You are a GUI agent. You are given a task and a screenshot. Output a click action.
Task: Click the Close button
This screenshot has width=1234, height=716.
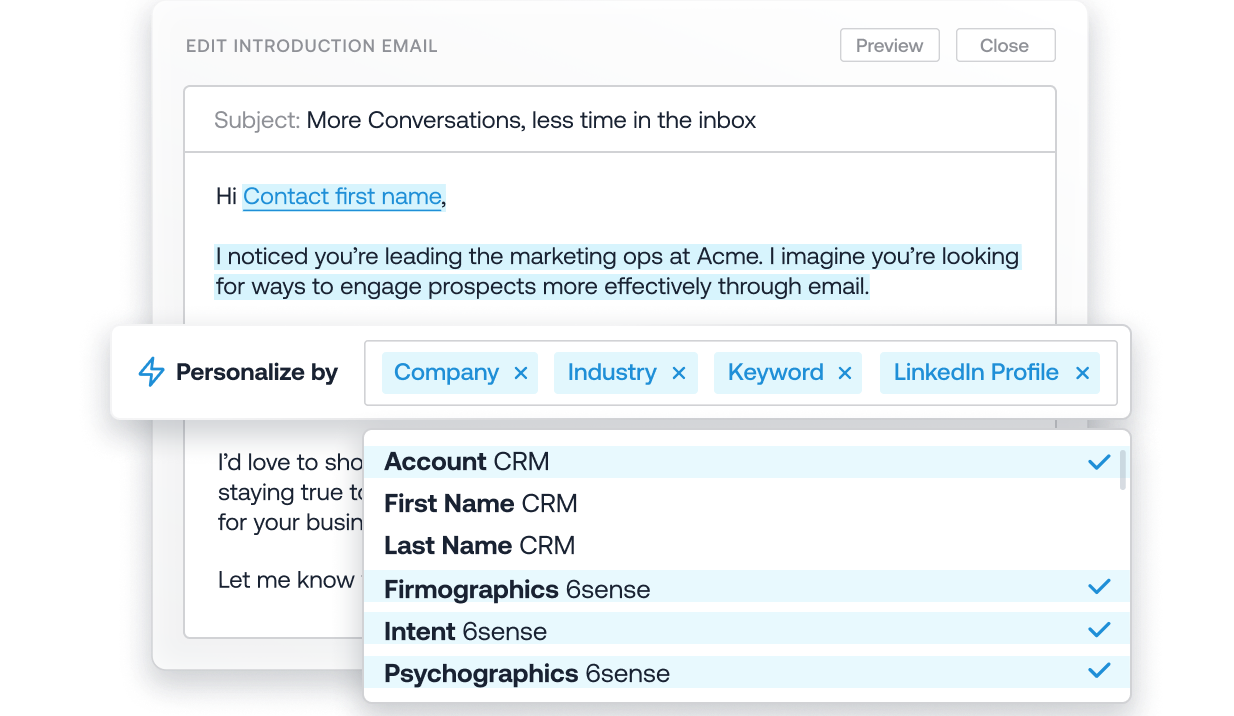[x=1005, y=46]
